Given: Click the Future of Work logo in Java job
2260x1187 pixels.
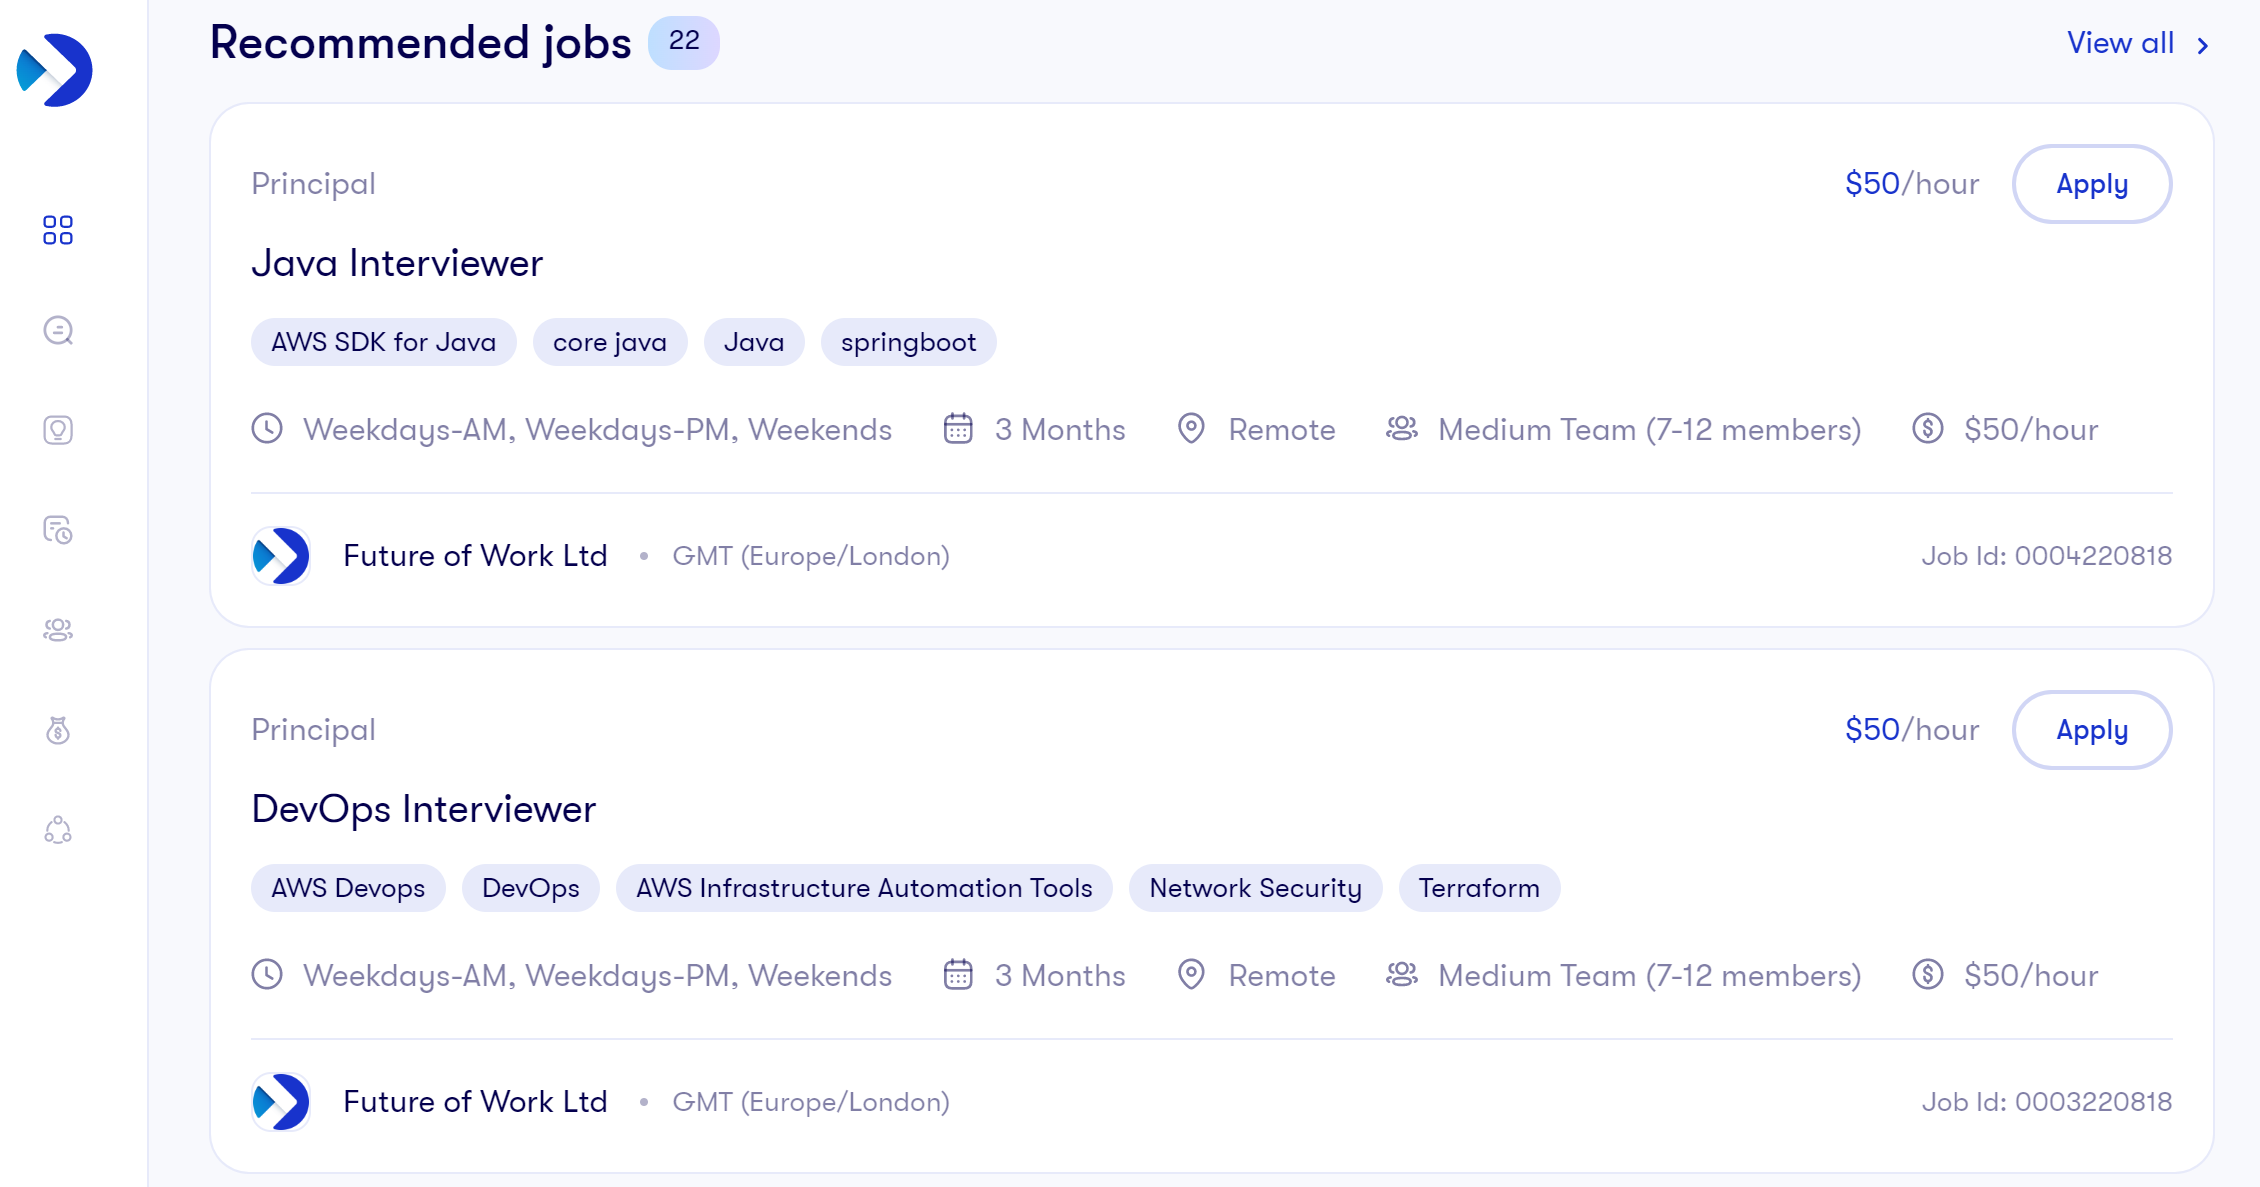Looking at the screenshot, I should pos(281,556).
